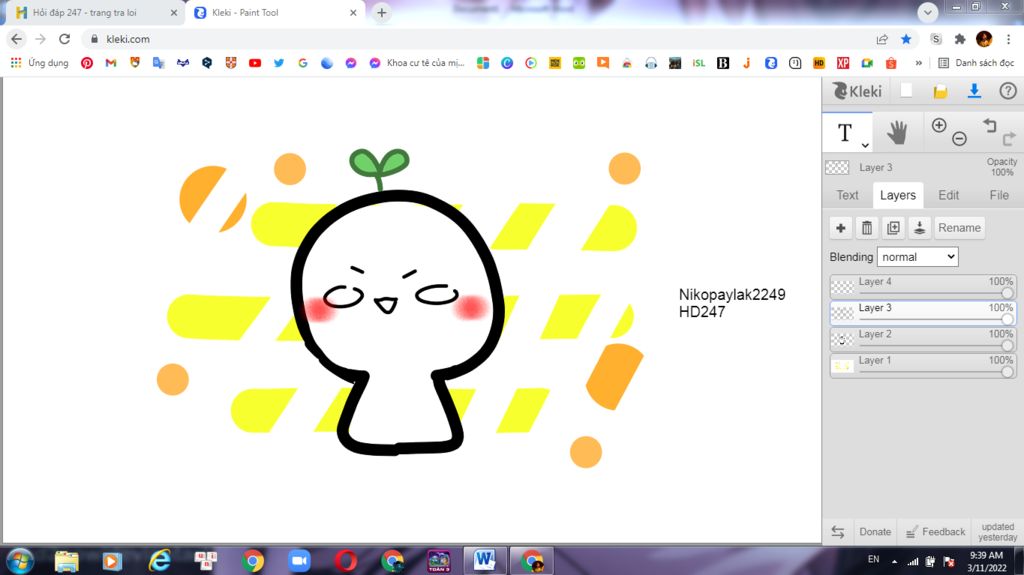
Task: Share this page icon in address bar
Action: [882, 39]
